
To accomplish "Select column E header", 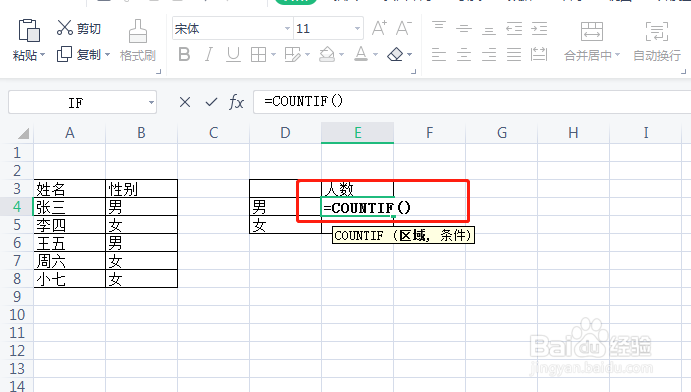I will tap(357, 133).
